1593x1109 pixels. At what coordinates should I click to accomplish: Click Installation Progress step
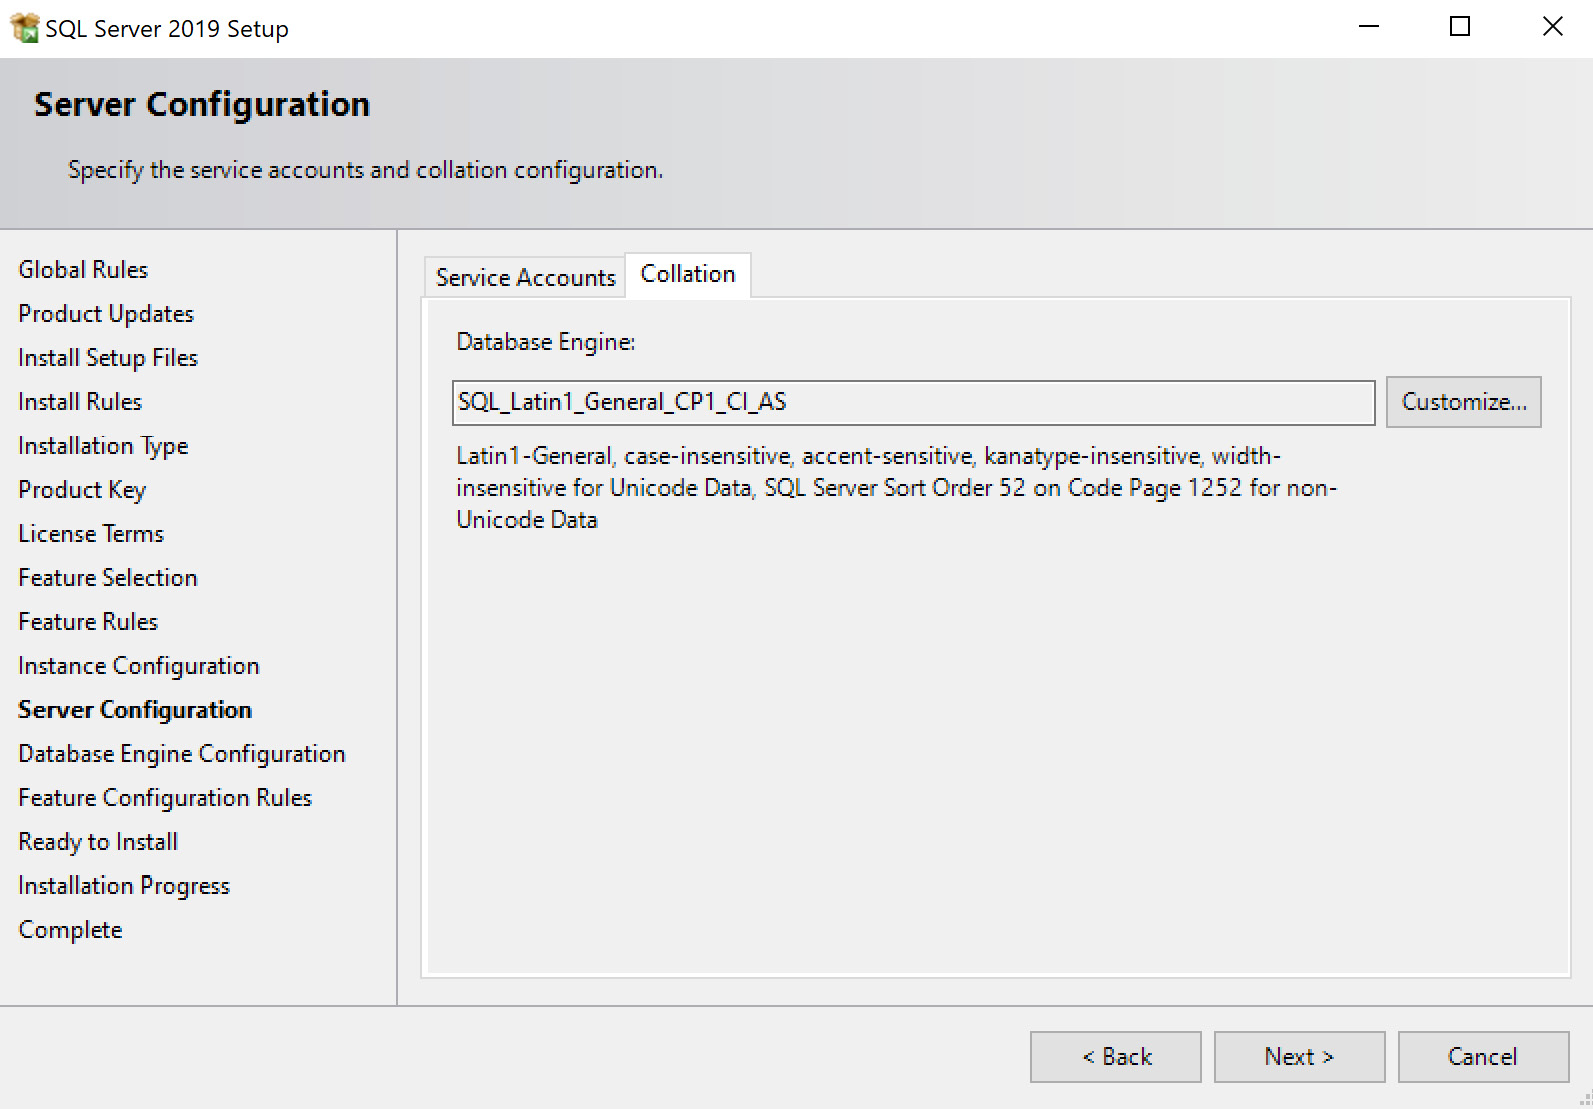[x=124, y=886]
